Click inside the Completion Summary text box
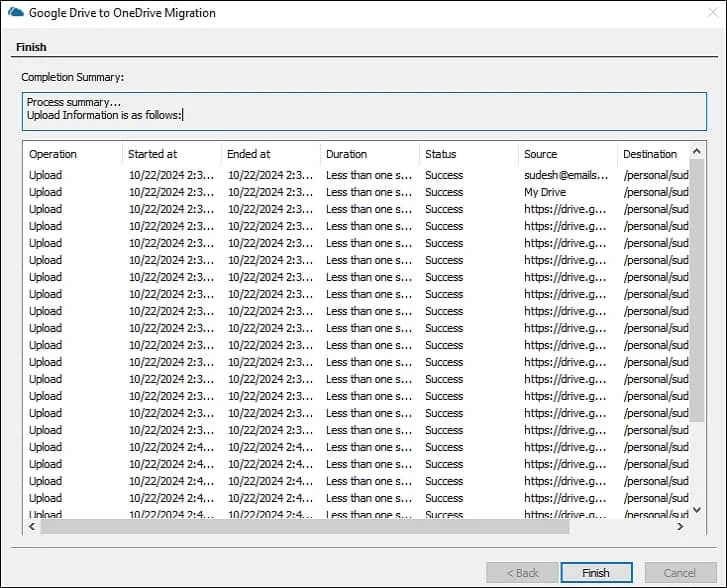Viewport: 727px width, 588px height. pos(364,111)
